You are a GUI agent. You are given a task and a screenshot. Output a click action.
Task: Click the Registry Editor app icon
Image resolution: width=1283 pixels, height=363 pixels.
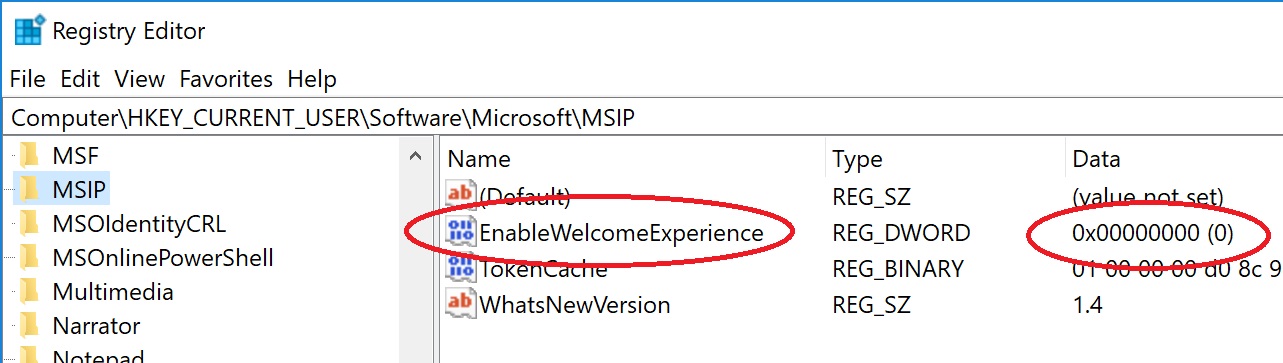point(28,31)
